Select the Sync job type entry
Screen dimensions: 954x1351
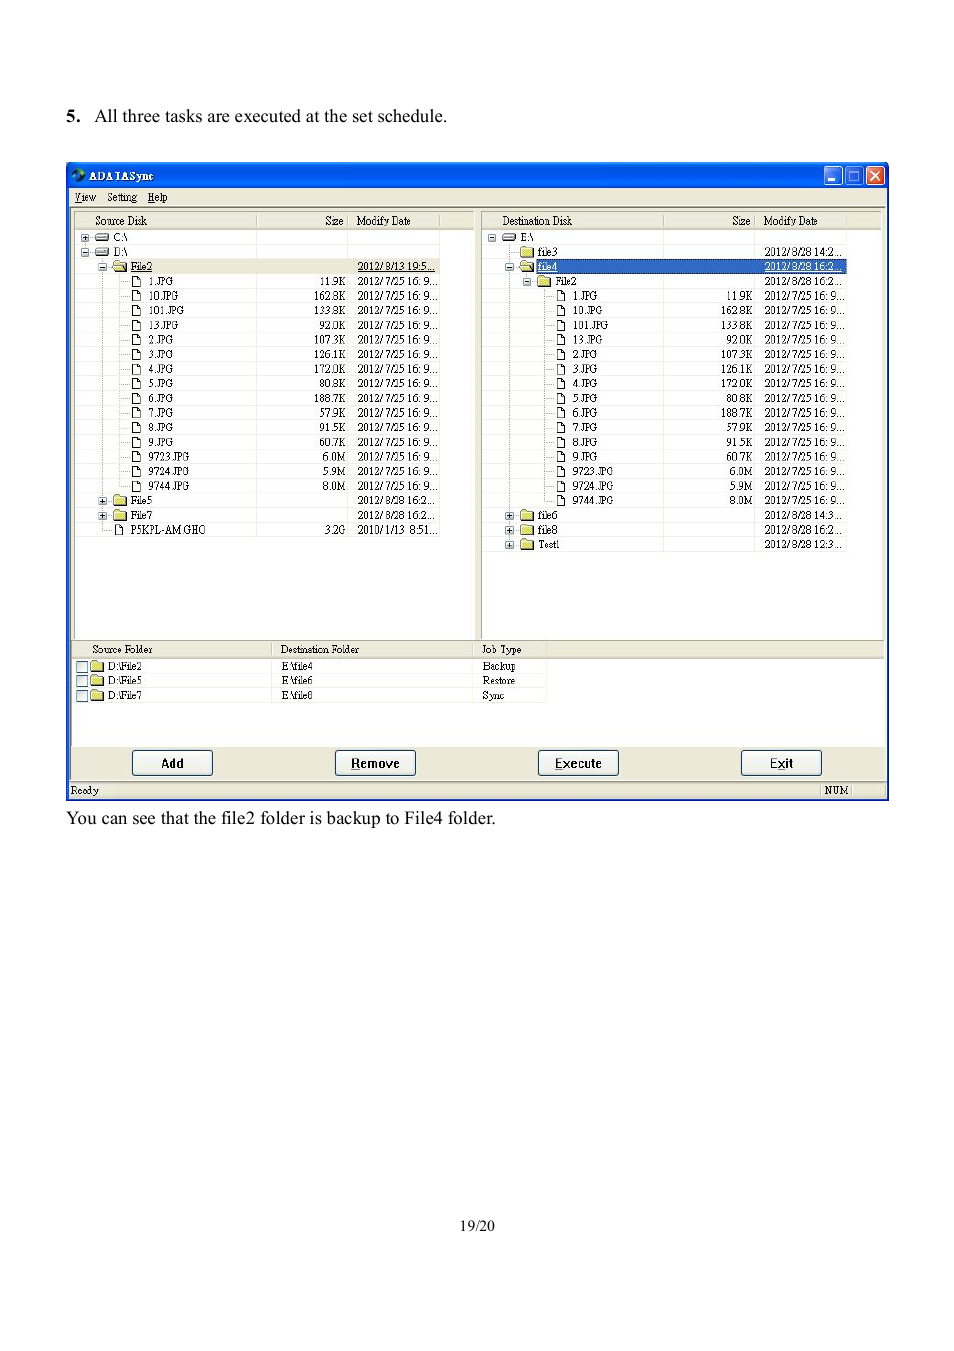point(493,696)
